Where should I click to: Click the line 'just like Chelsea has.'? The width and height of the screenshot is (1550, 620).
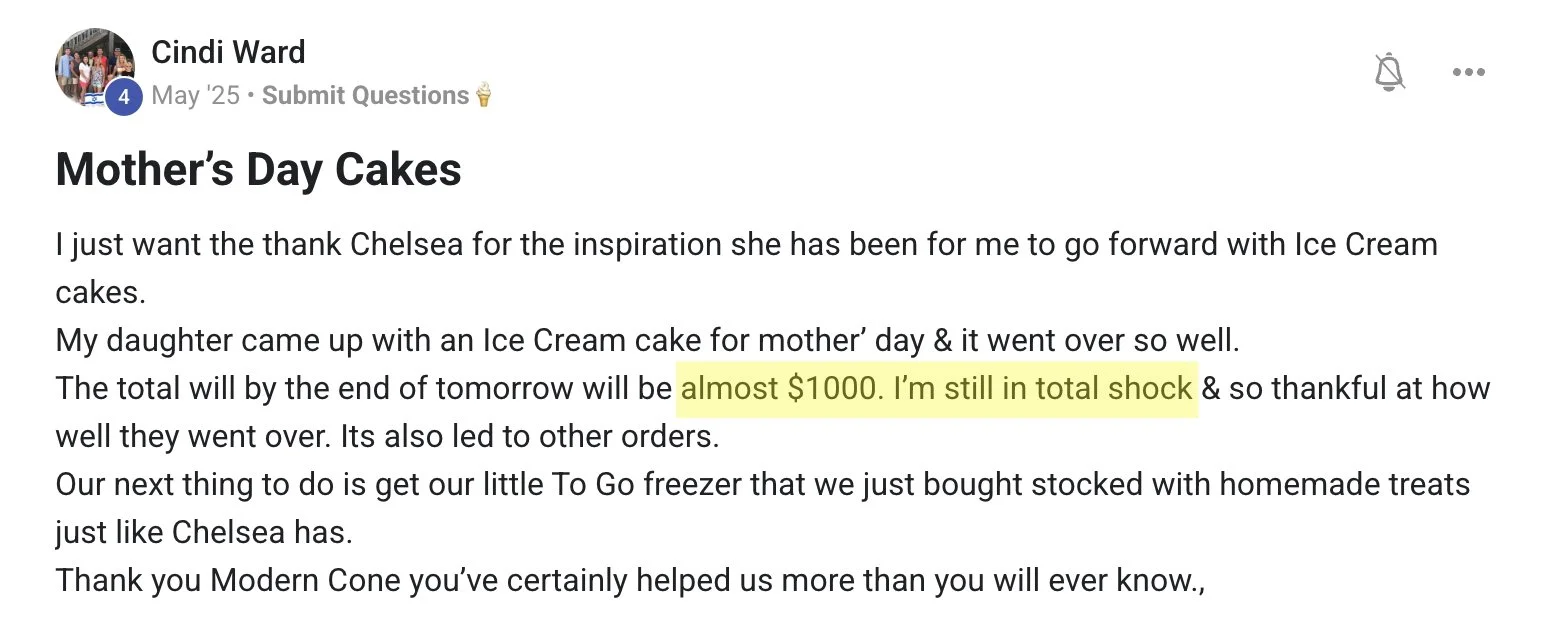tap(203, 532)
